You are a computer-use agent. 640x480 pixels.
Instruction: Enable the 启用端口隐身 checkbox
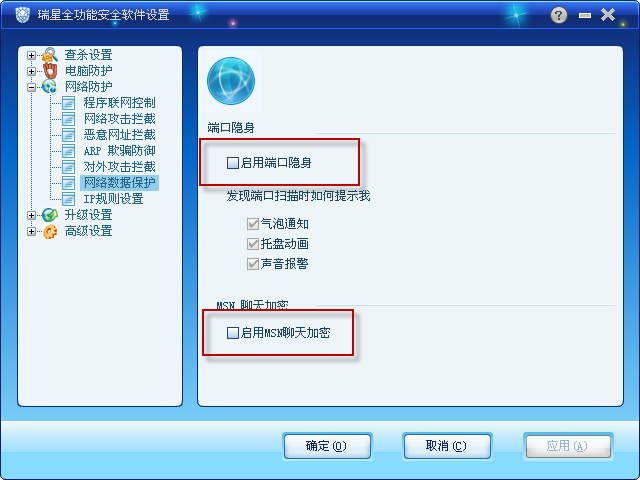pyautogui.click(x=233, y=163)
